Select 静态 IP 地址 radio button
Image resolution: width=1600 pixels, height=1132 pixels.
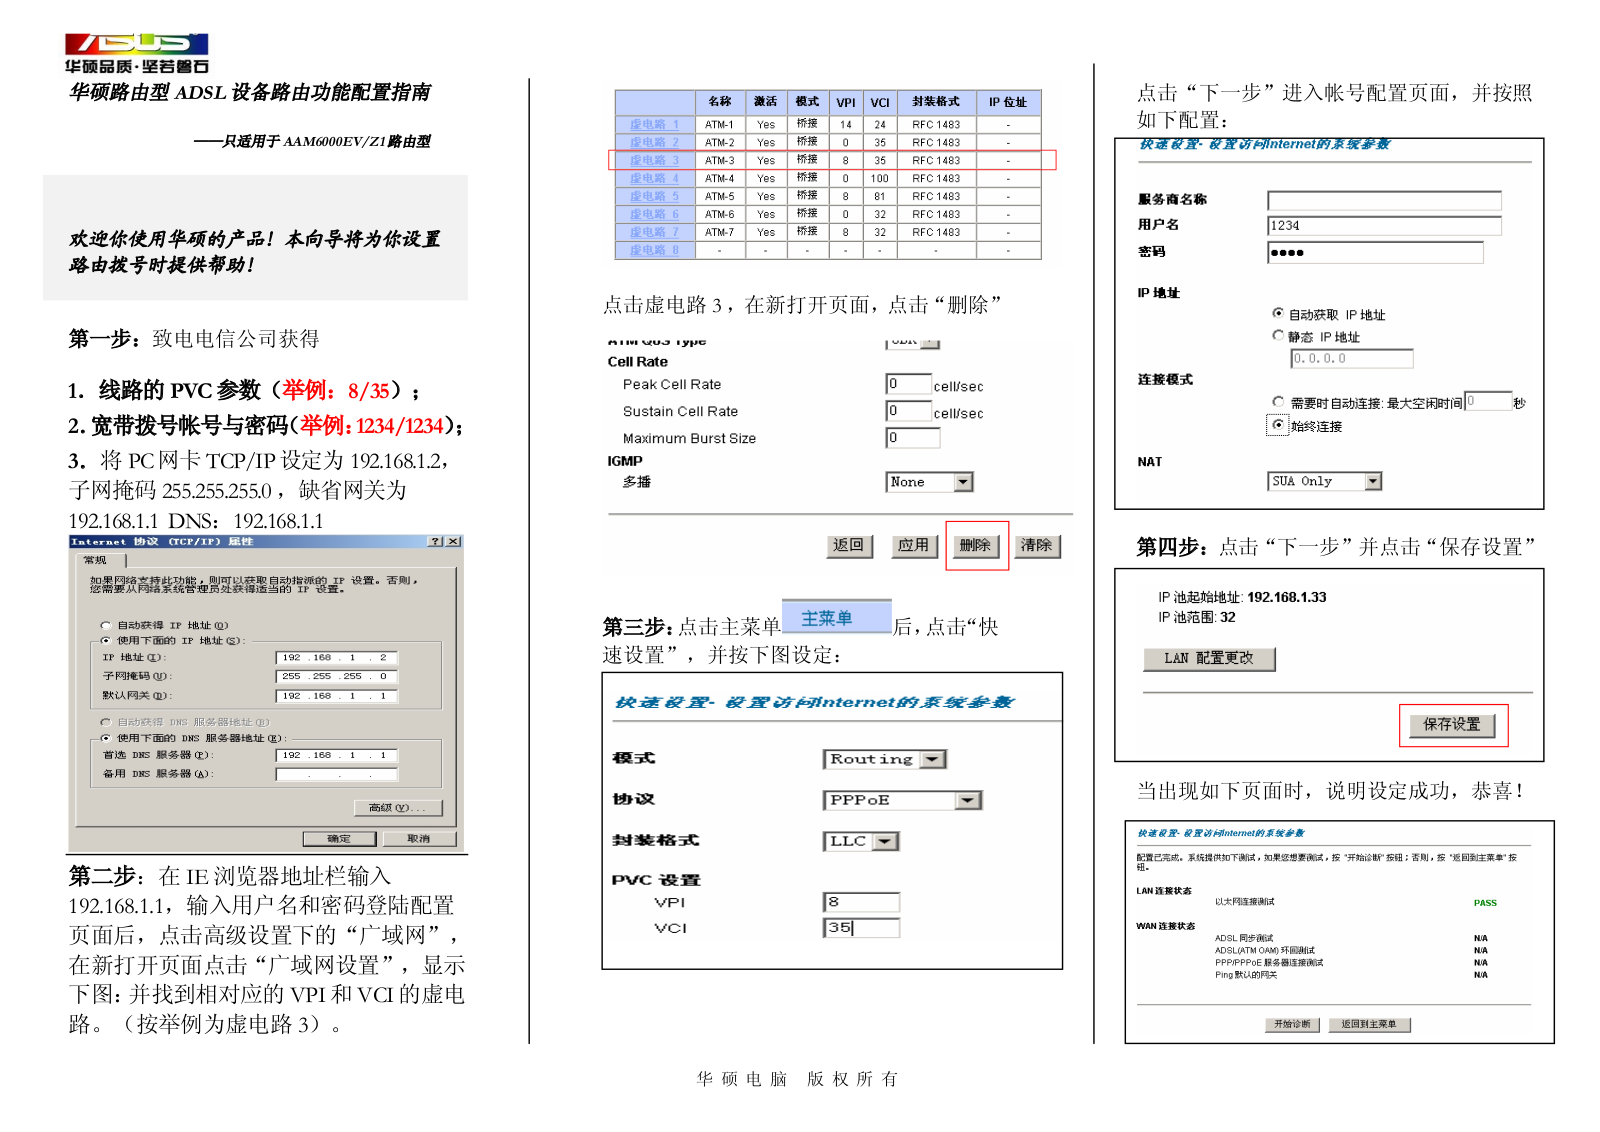[x=1278, y=336]
